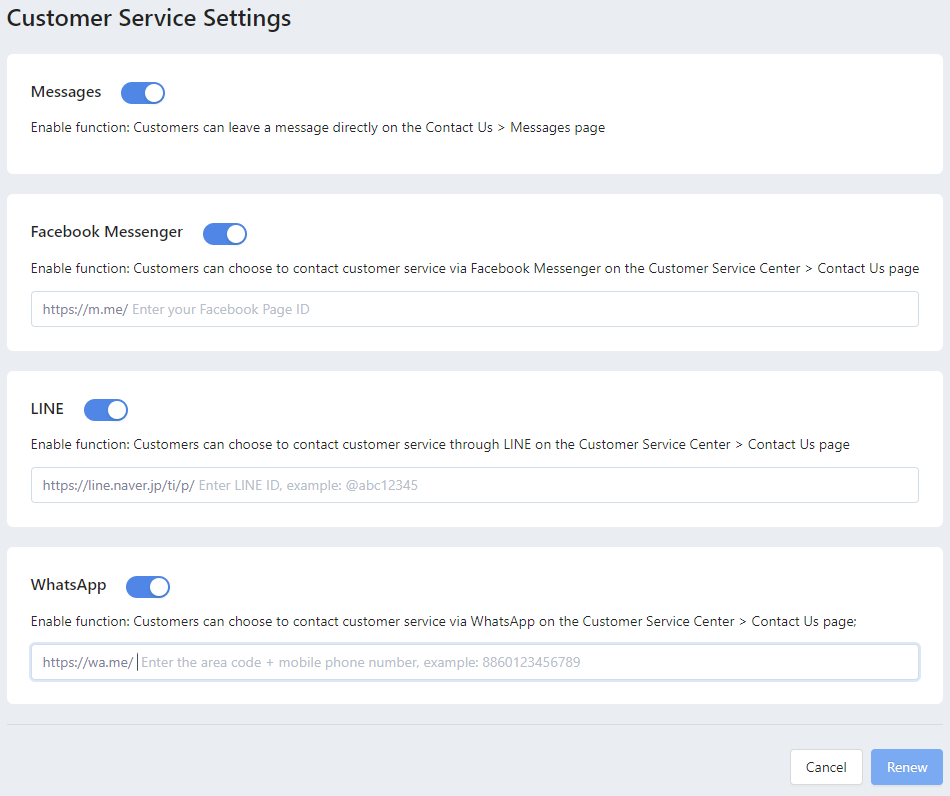Switch off the WhatsApp toggle
This screenshot has height=796, width=950.
(x=148, y=586)
